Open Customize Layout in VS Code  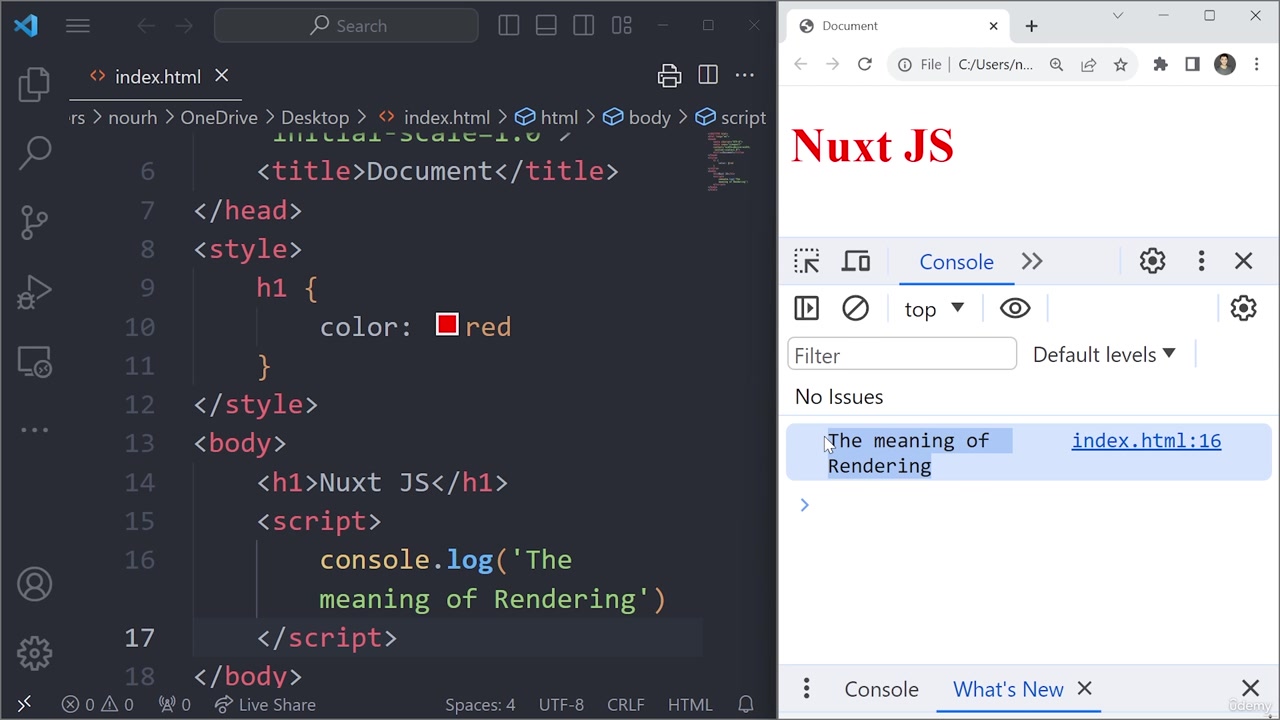pos(622,26)
